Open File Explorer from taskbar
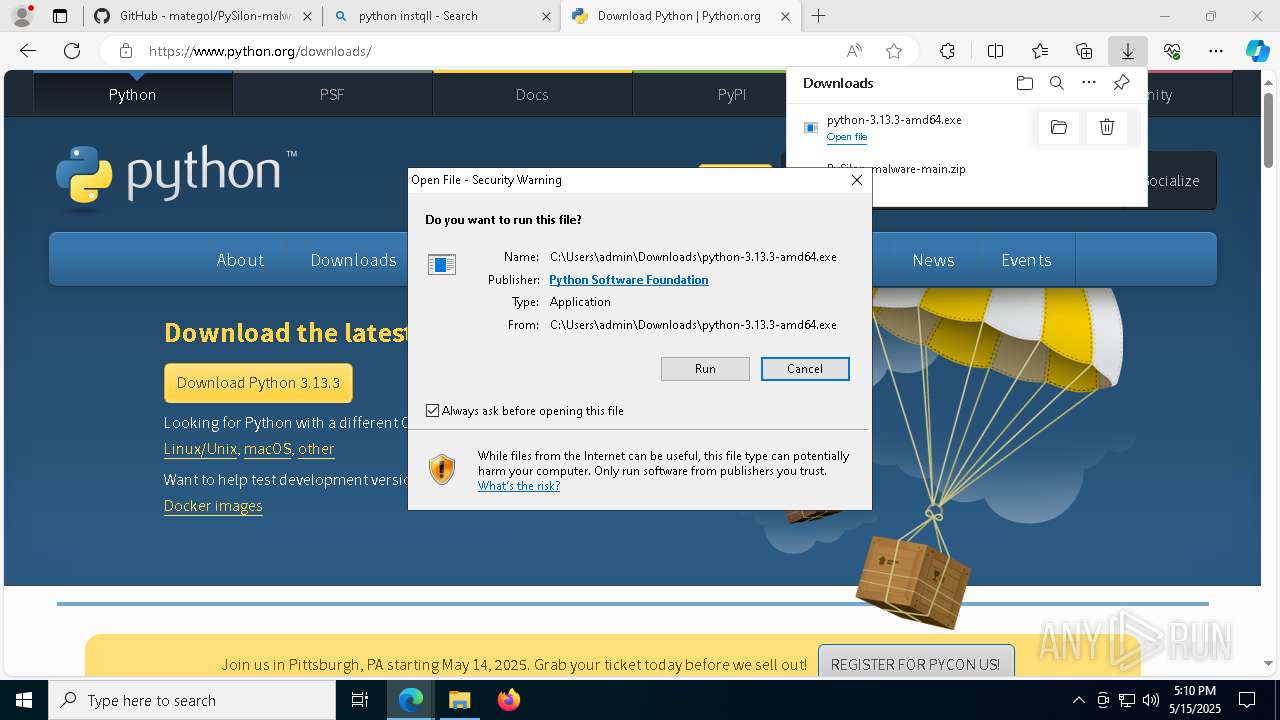 [459, 700]
